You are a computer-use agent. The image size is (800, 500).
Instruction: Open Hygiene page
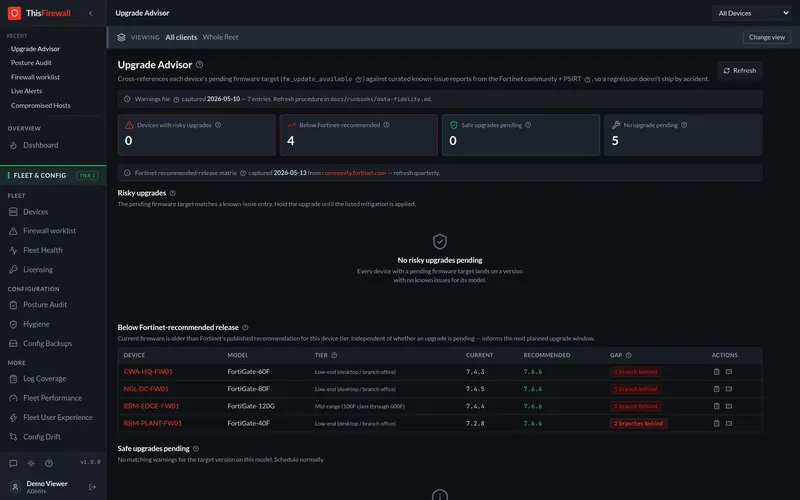point(36,324)
